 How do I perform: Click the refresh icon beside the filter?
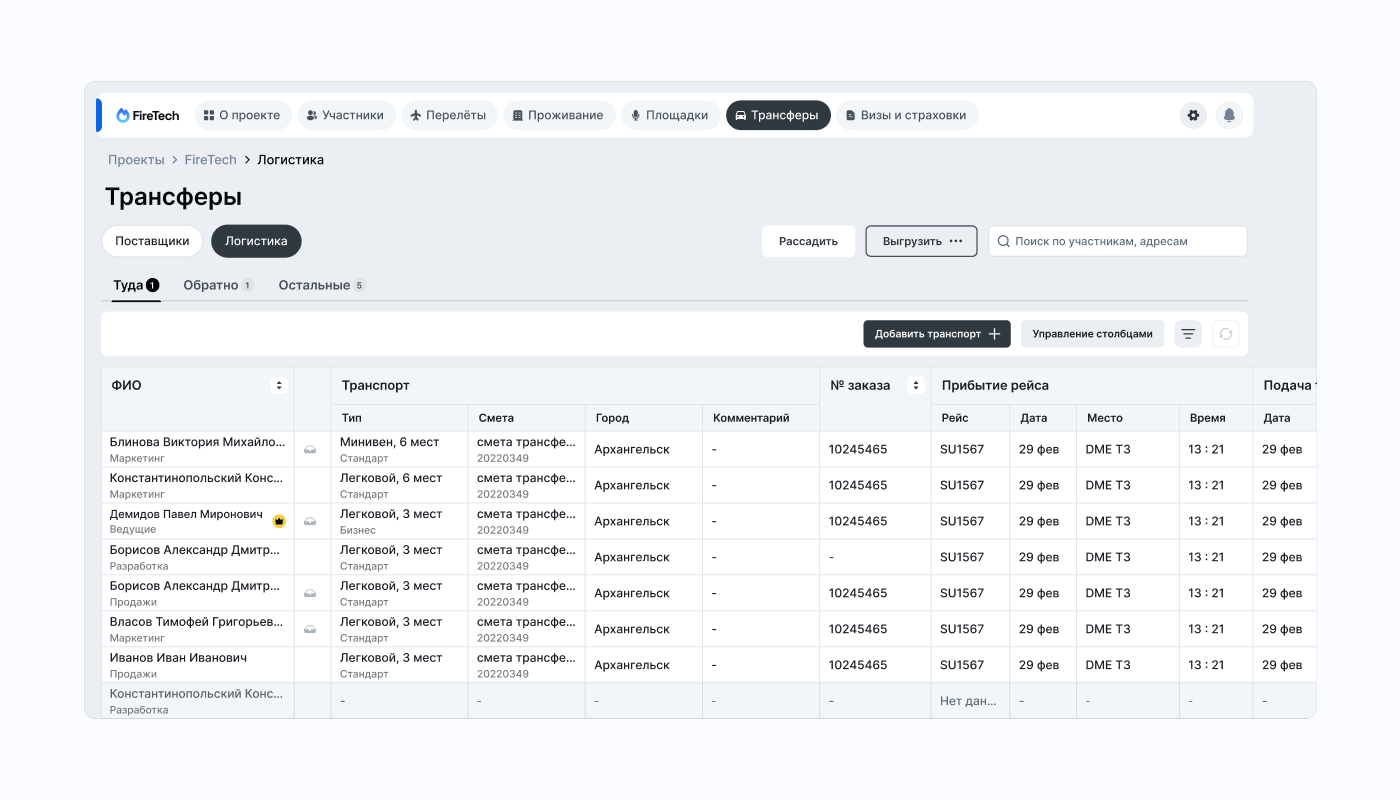coord(1226,334)
